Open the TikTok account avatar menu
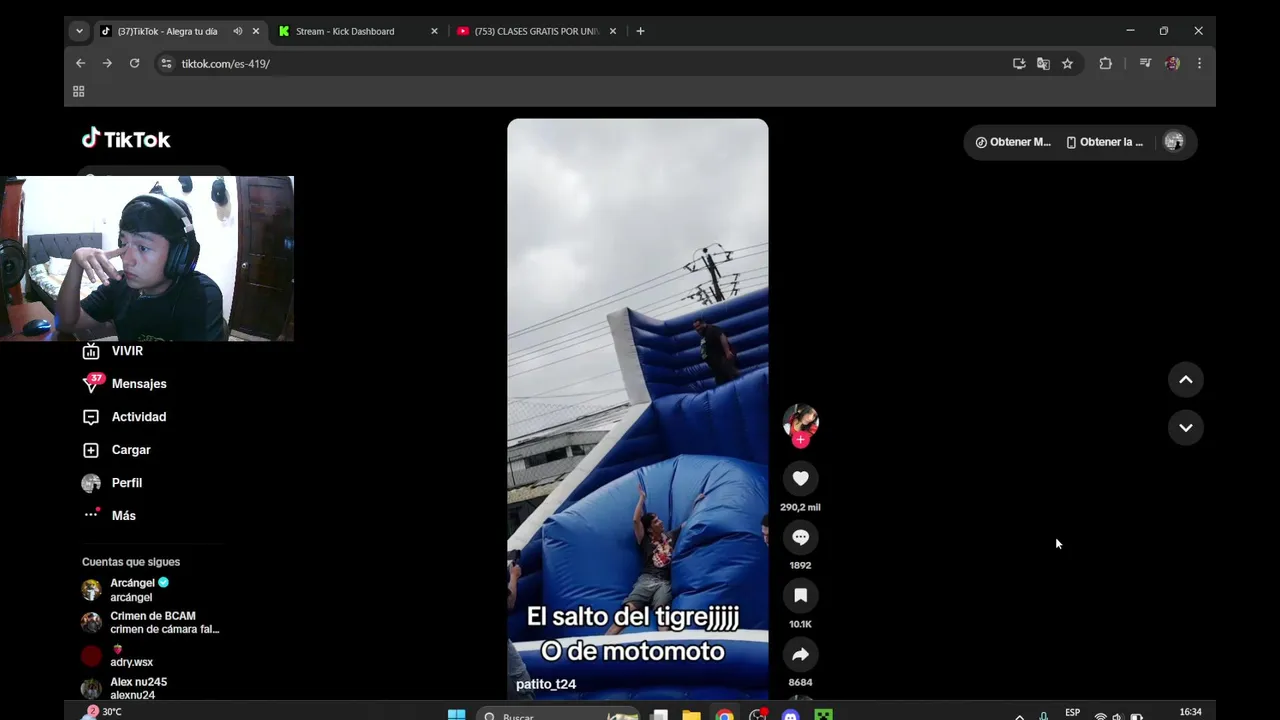 (x=1174, y=142)
